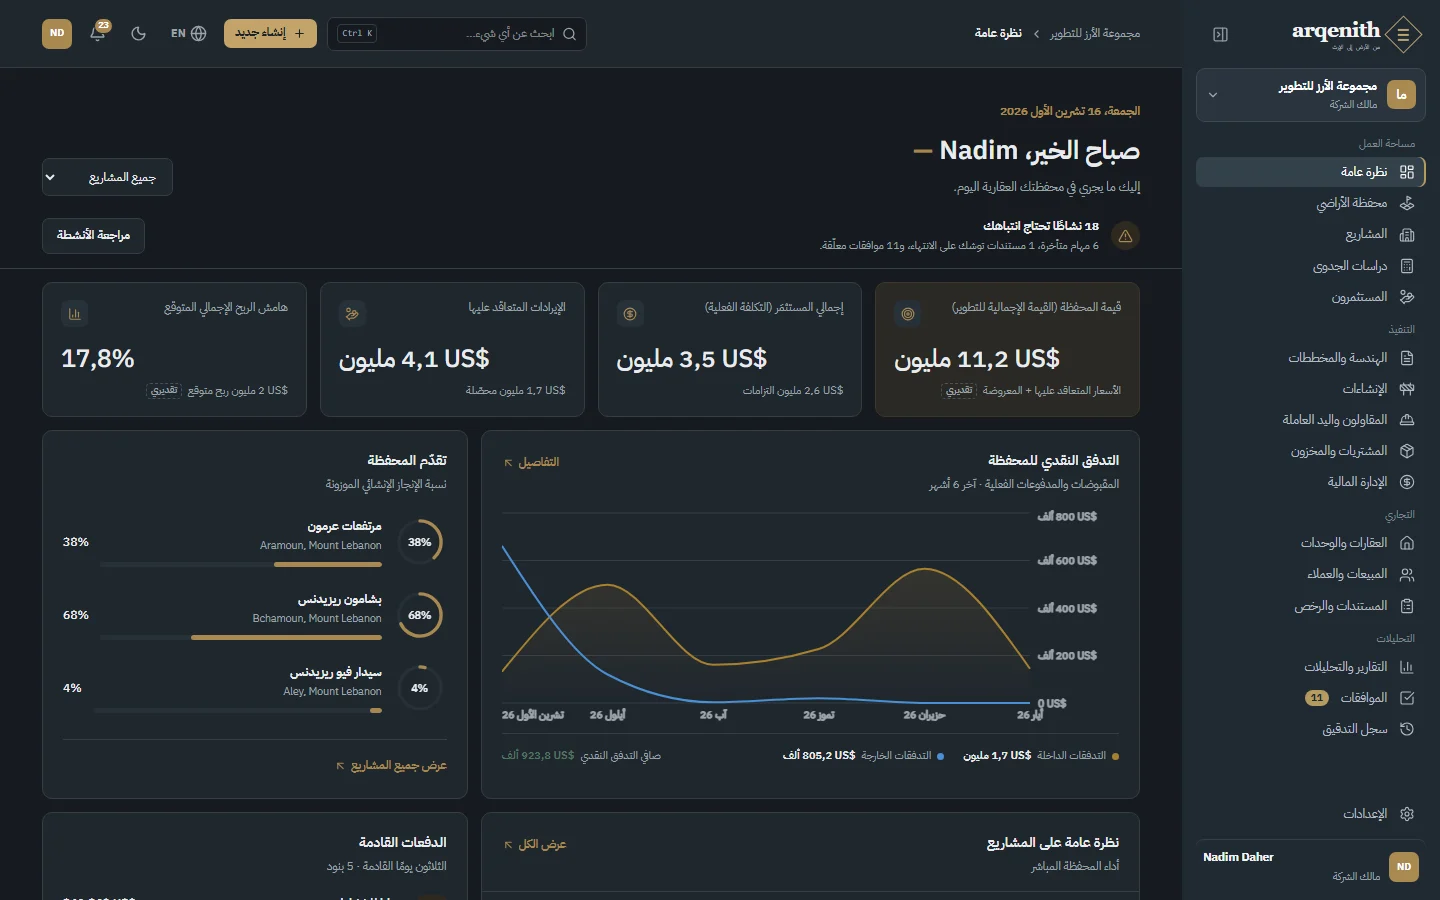Click the contracted revenue card icon
This screenshot has width=1440, height=900.
352,314
